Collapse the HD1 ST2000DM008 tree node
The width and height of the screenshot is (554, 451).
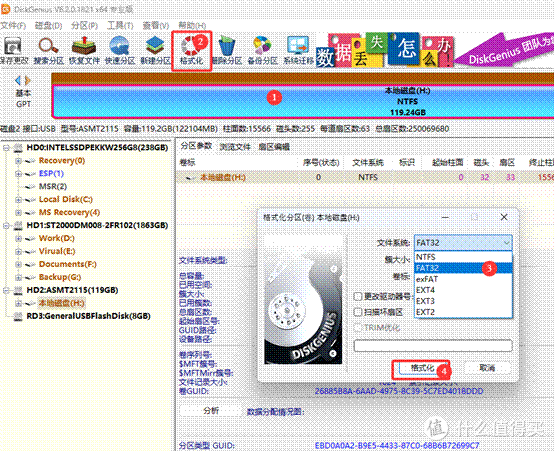coord(6,226)
